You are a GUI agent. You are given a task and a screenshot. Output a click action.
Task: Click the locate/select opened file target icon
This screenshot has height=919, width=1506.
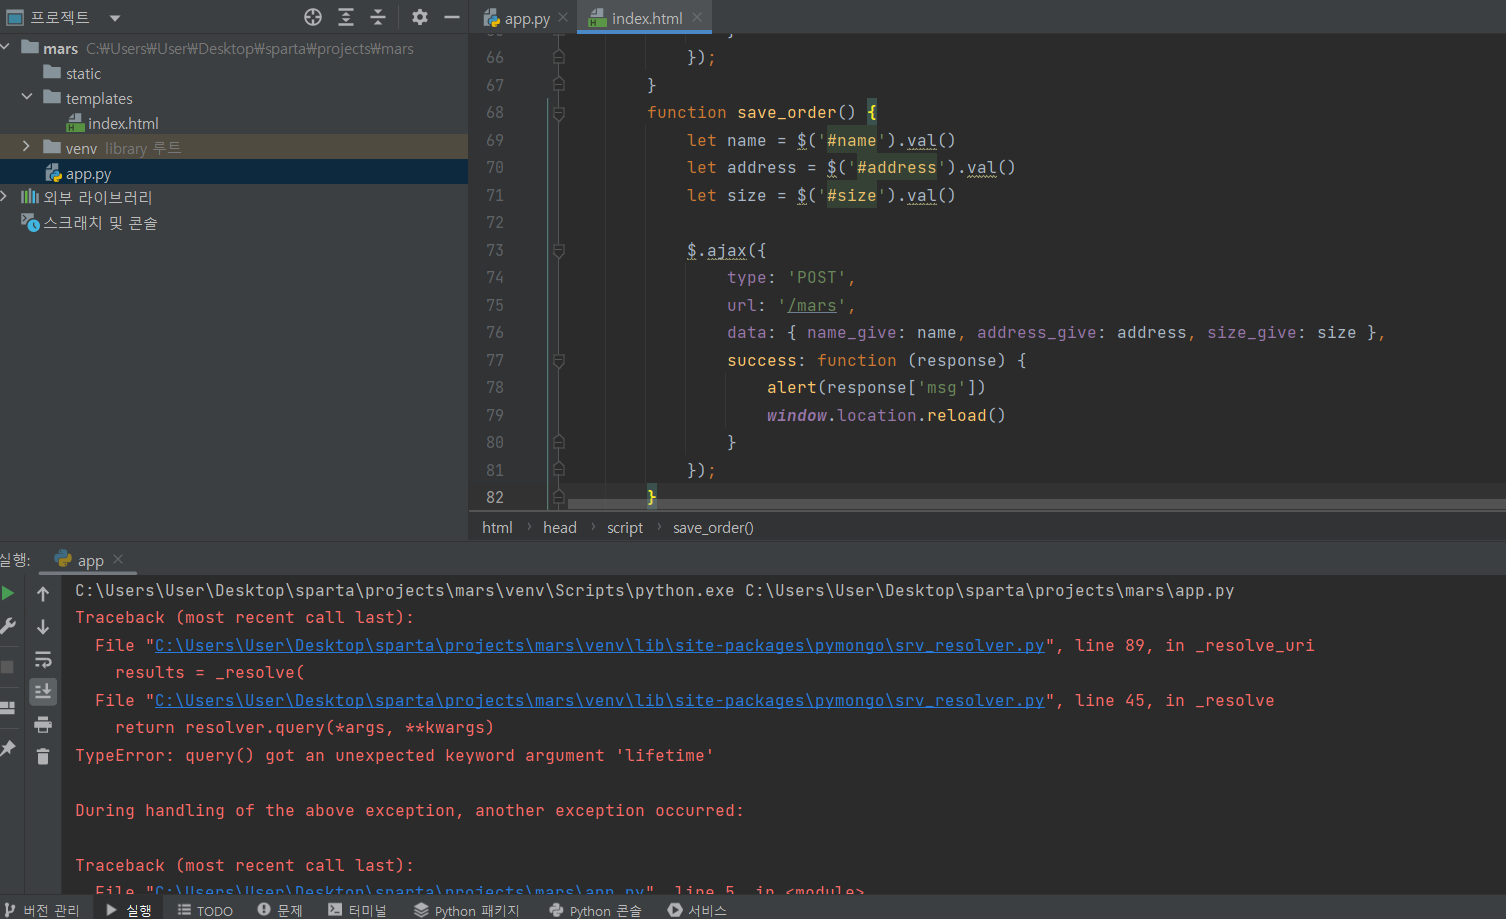click(313, 17)
